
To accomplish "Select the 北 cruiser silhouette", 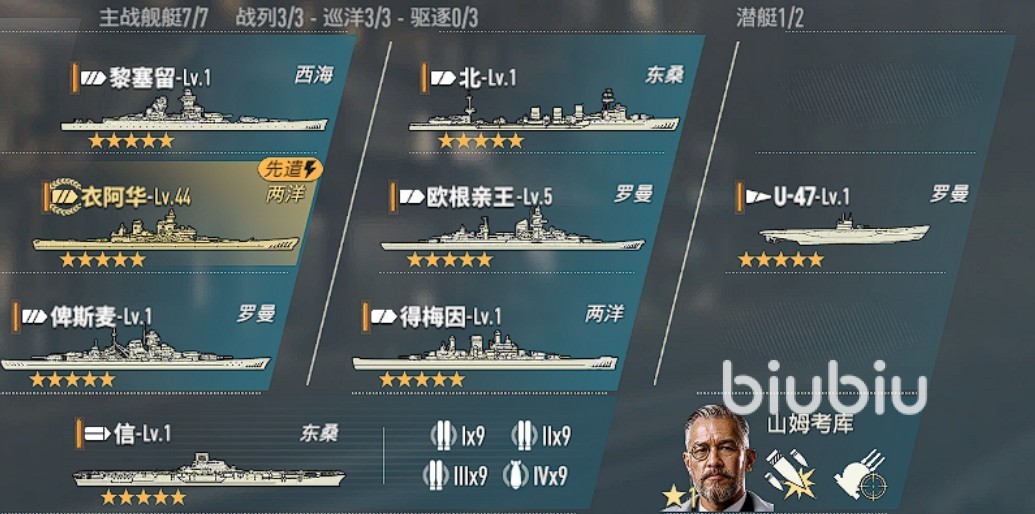I will pos(543,111).
